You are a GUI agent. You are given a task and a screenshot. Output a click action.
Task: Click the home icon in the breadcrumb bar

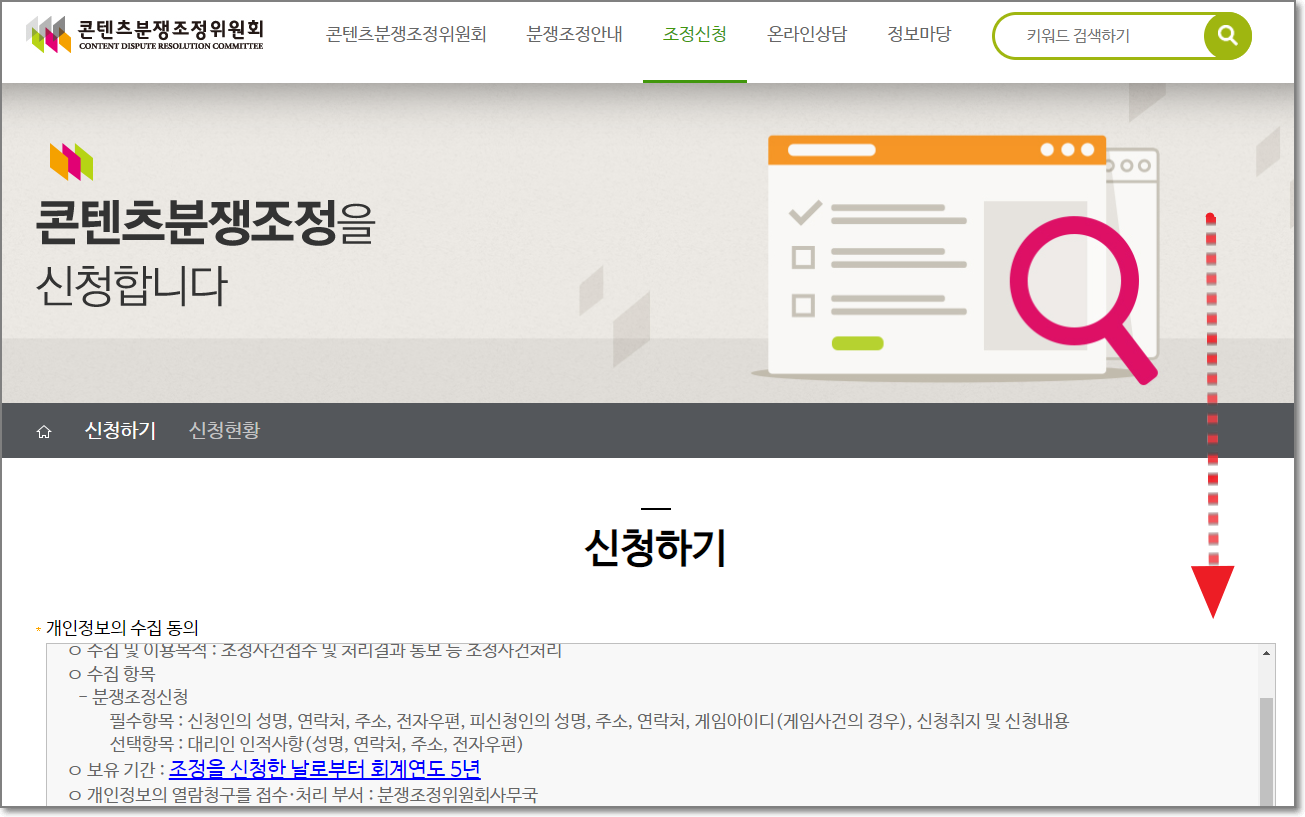[43, 430]
